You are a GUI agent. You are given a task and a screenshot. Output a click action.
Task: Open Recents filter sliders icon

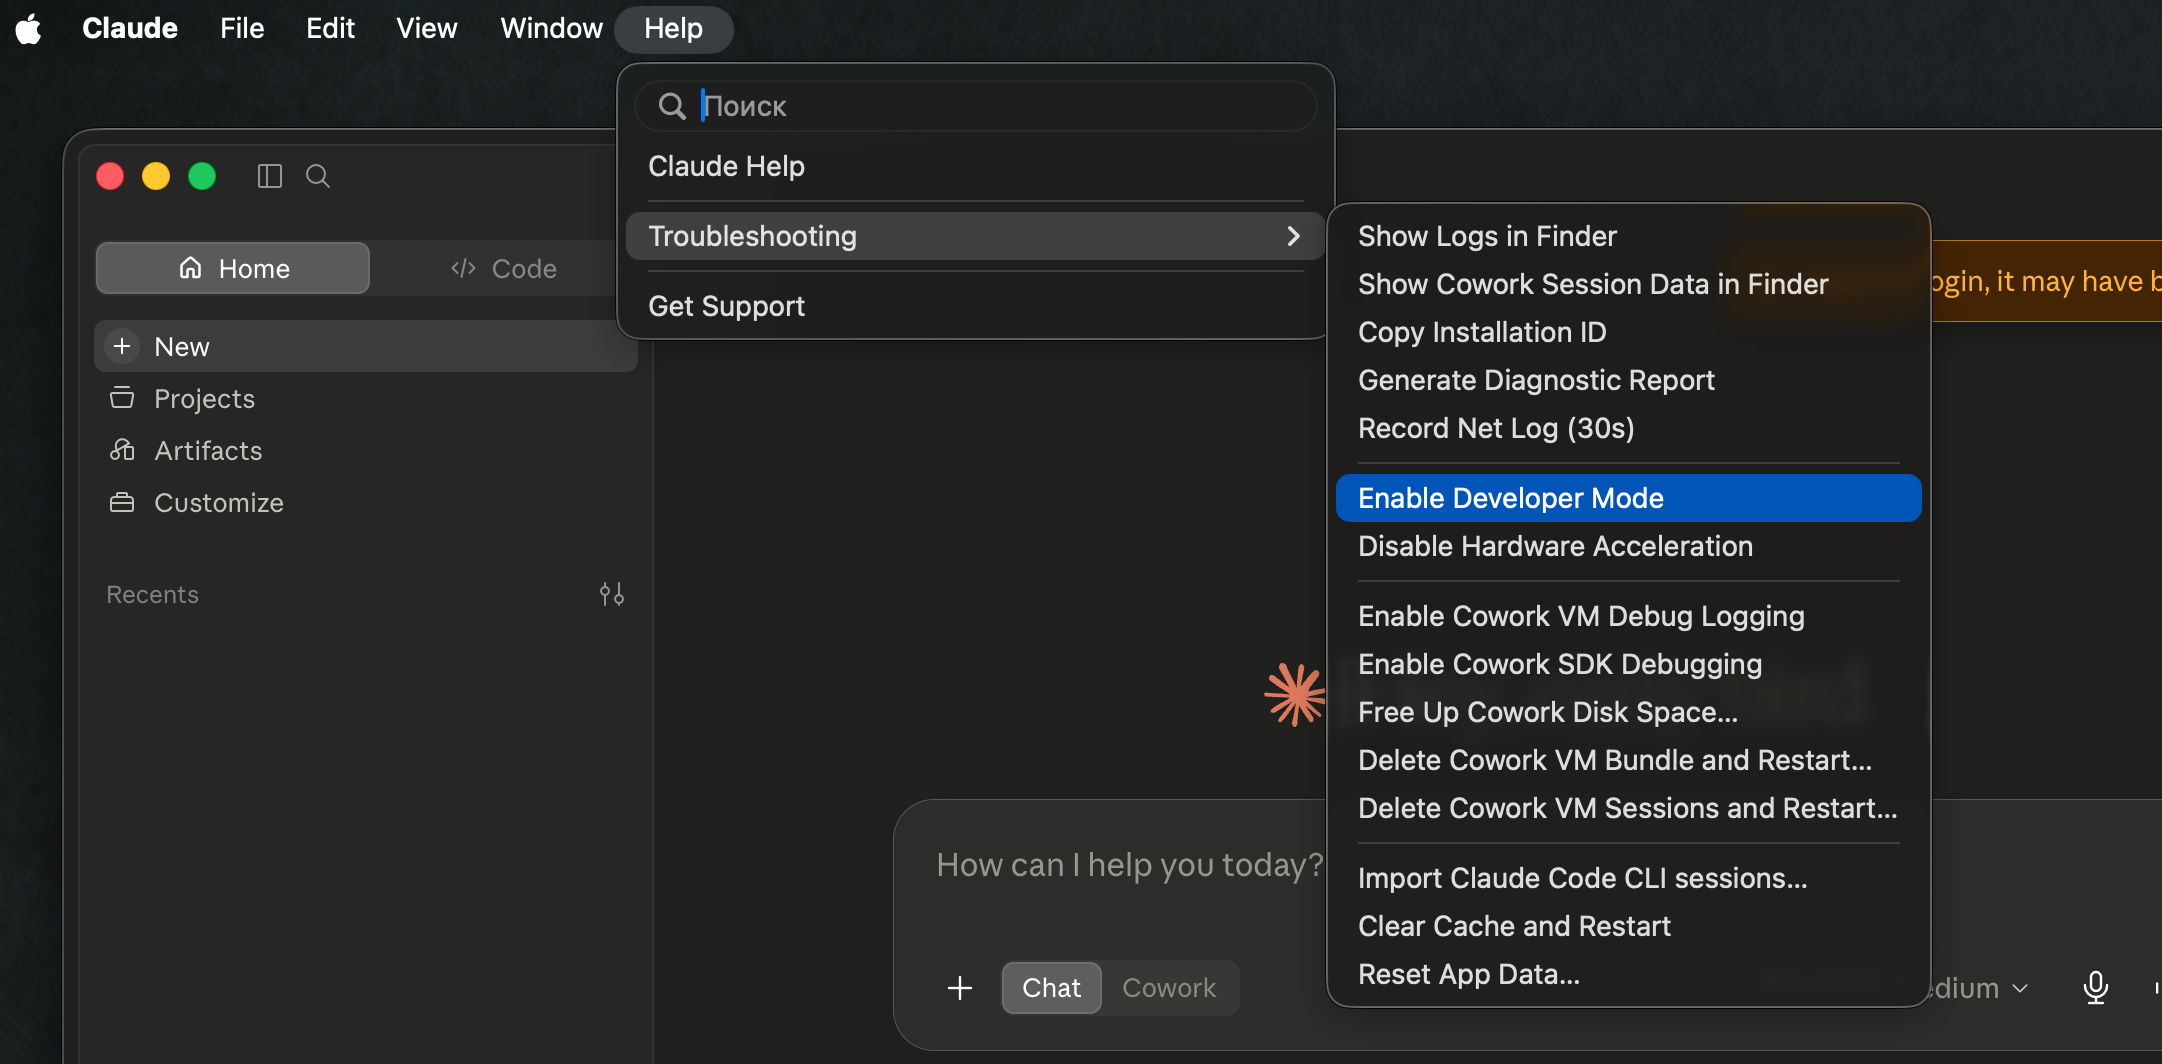612,595
